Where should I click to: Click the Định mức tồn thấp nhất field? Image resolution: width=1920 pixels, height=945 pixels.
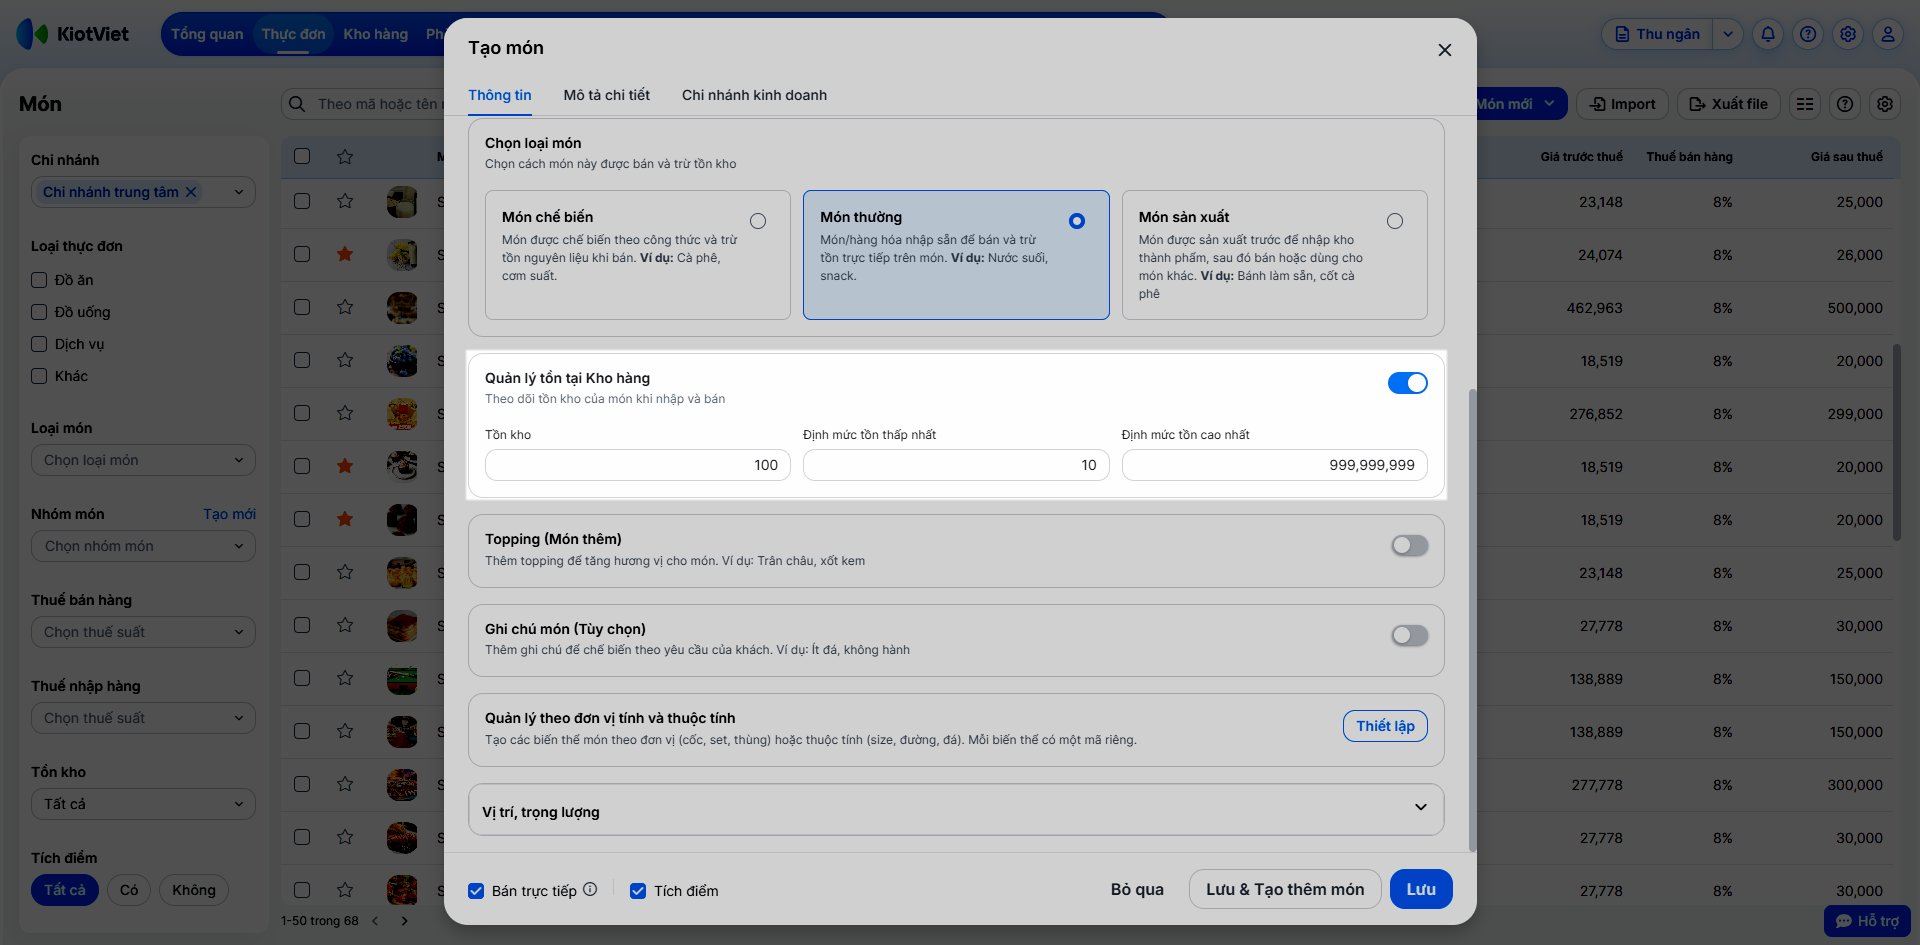955,465
